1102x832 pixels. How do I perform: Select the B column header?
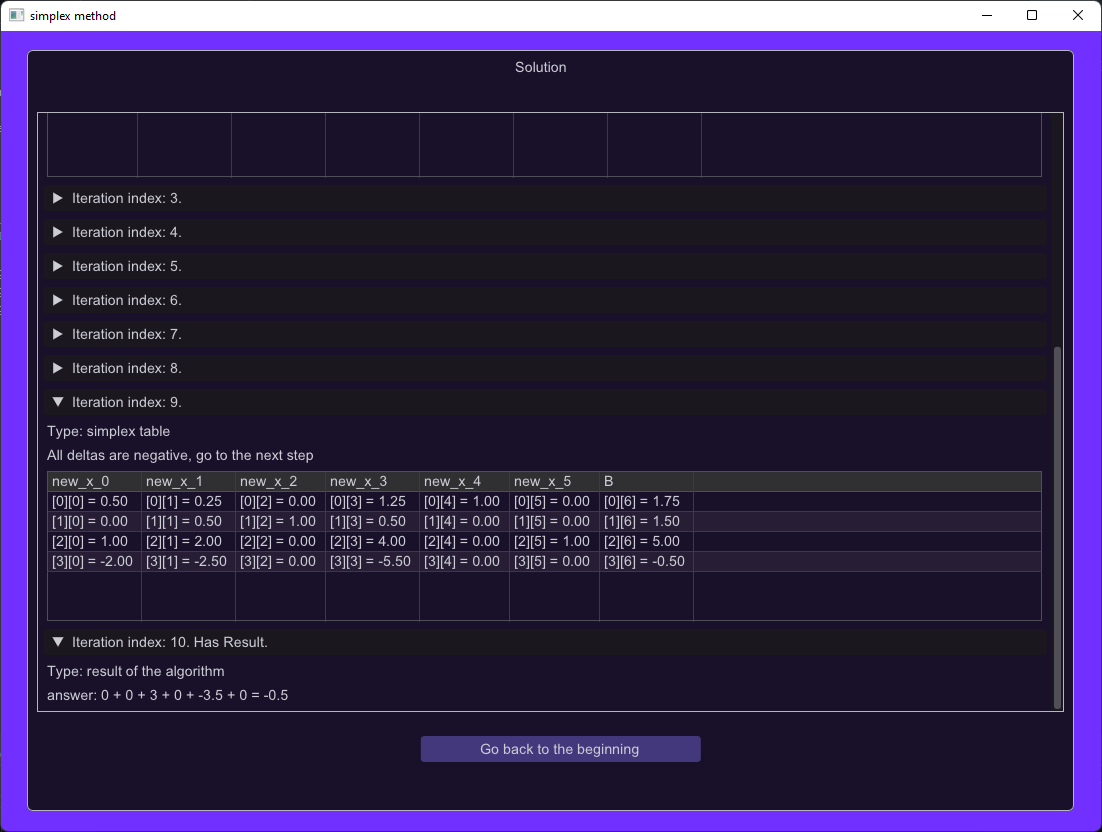coord(646,481)
